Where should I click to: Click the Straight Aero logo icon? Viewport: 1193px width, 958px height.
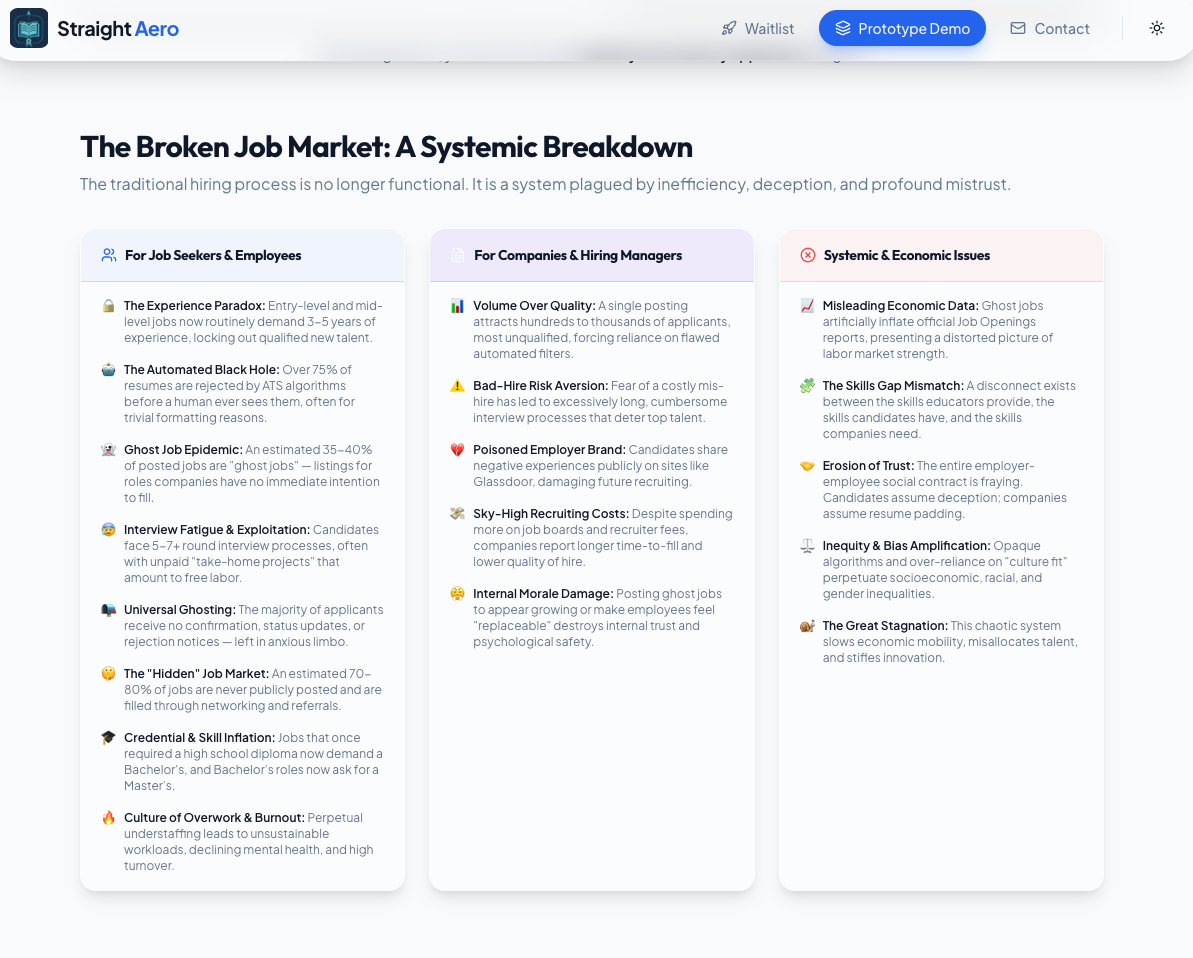click(29, 28)
